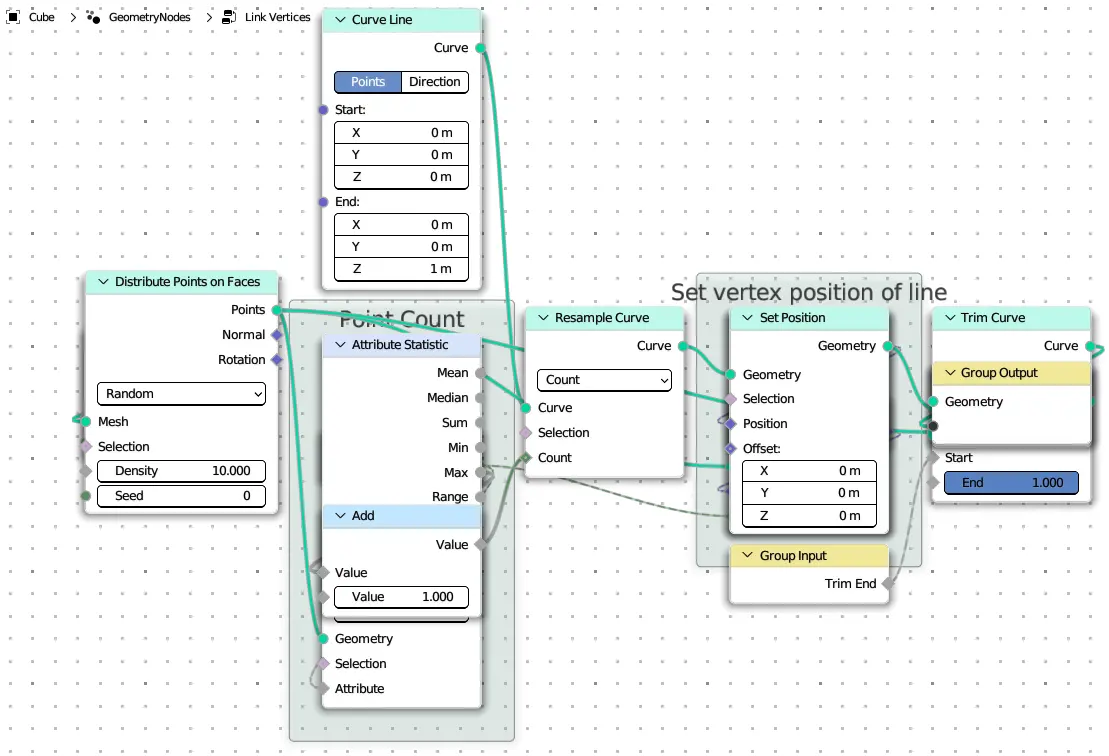Click the Attribute input socket
The image size is (1109, 756).
coord(323,689)
